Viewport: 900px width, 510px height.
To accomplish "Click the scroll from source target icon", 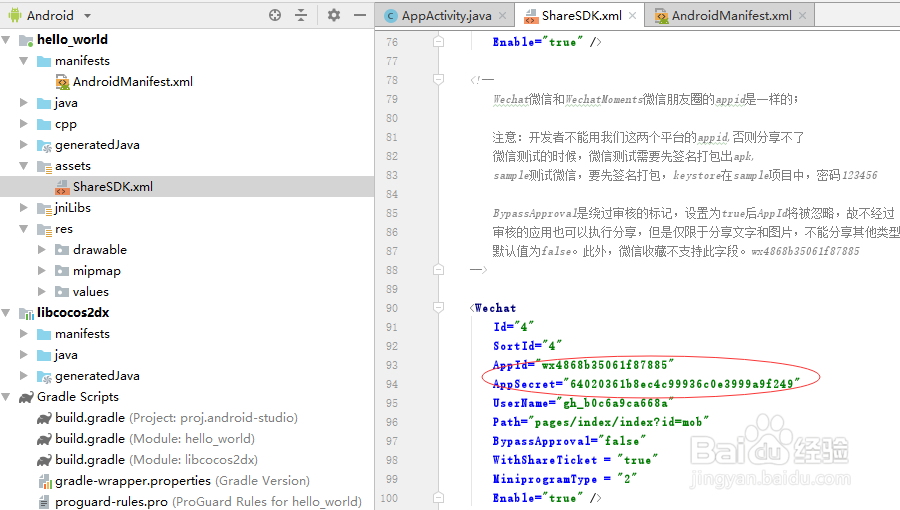I will [275, 15].
